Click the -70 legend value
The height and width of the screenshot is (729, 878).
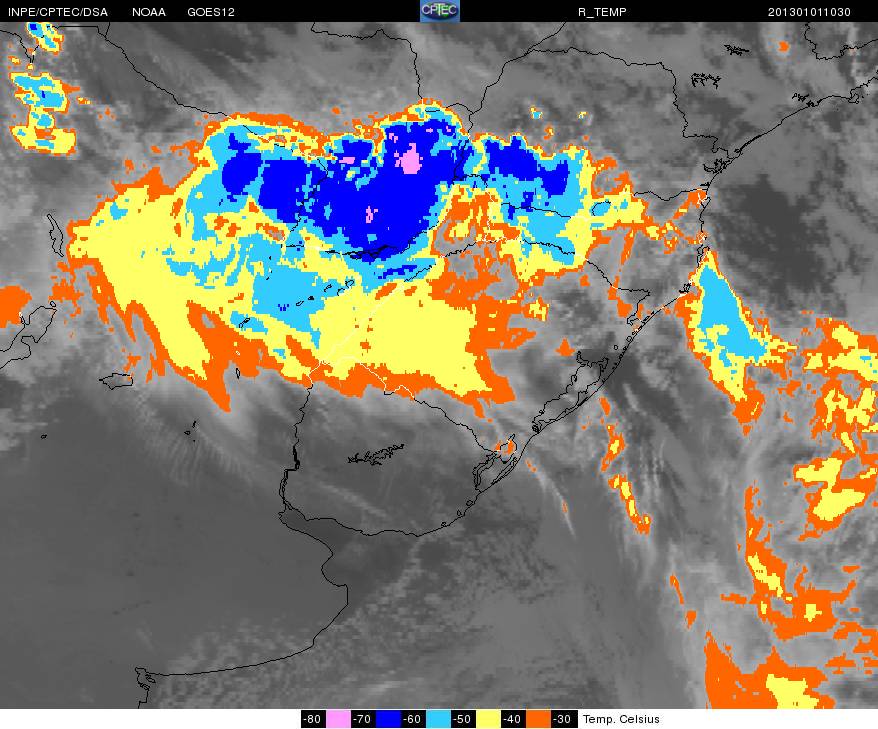click(363, 719)
